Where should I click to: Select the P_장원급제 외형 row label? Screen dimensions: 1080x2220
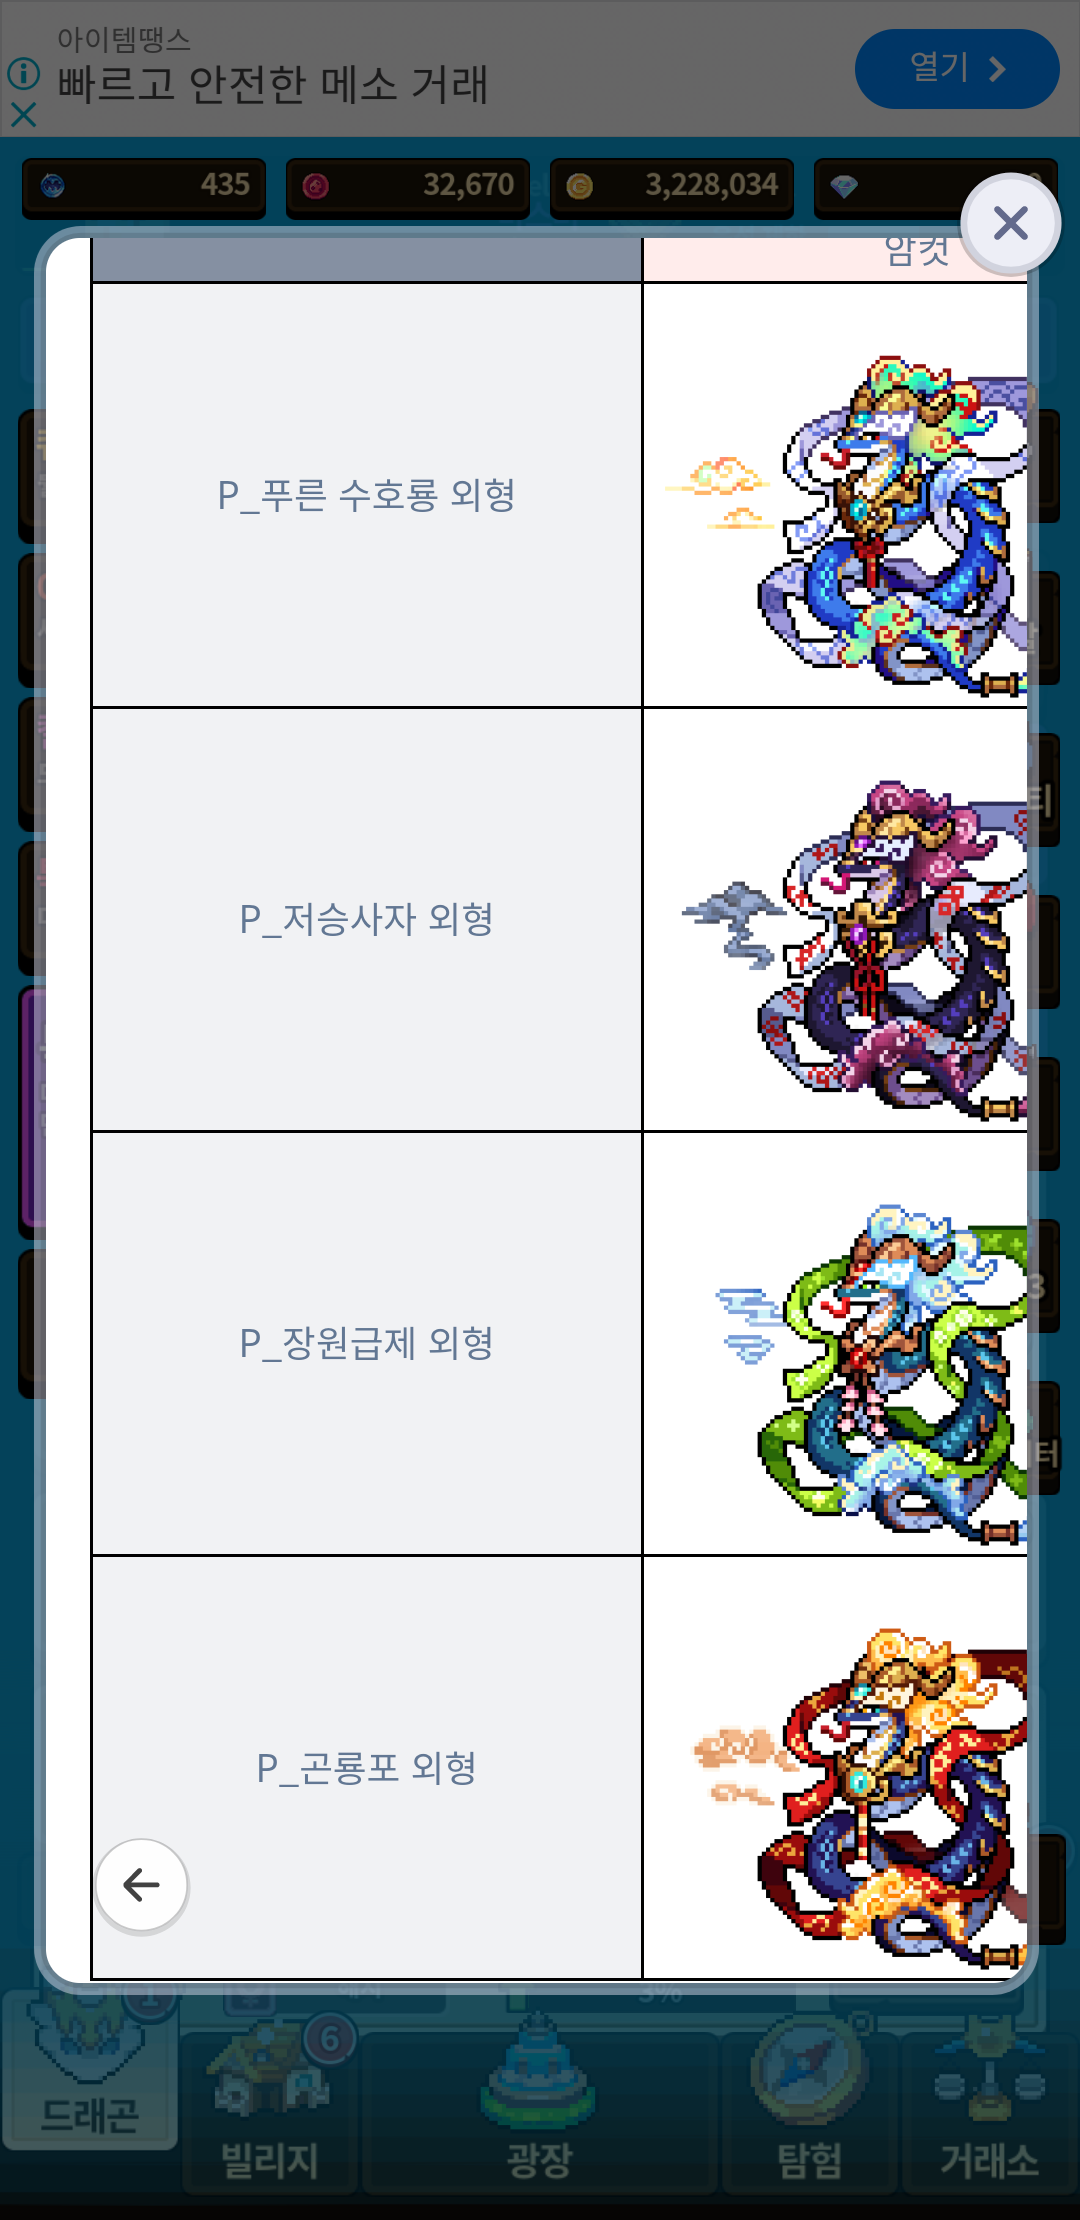366,1343
